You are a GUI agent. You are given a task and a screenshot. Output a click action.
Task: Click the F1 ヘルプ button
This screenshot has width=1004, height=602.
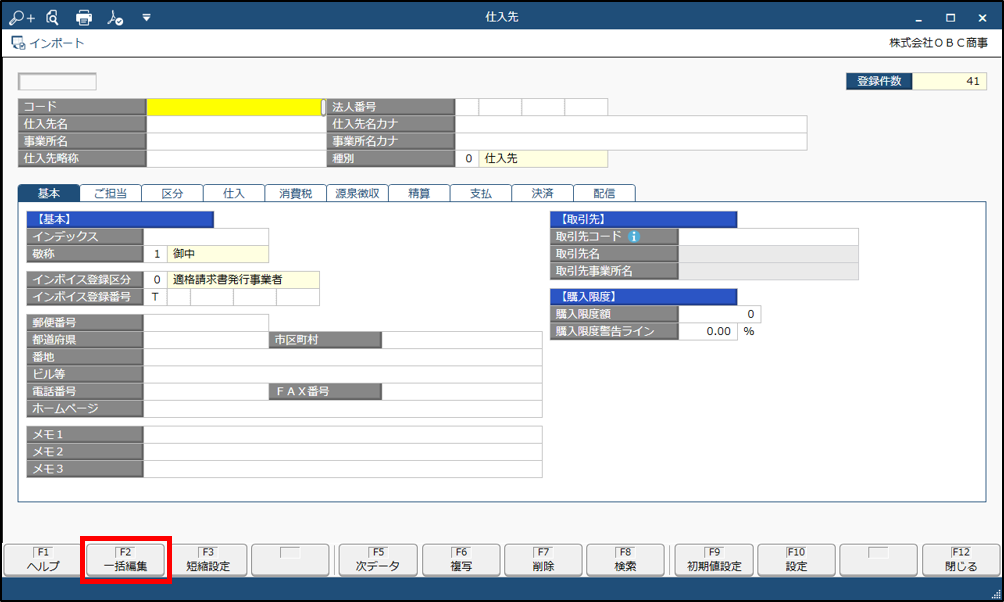44,560
